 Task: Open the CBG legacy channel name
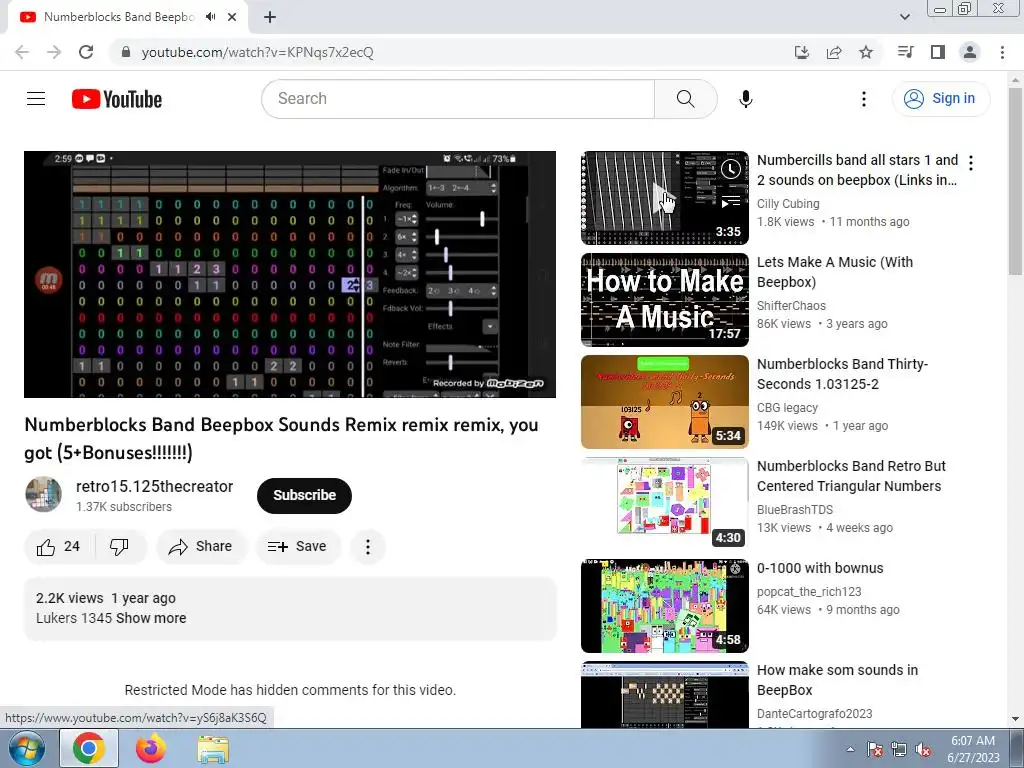pyautogui.click(x=787, y=408)
